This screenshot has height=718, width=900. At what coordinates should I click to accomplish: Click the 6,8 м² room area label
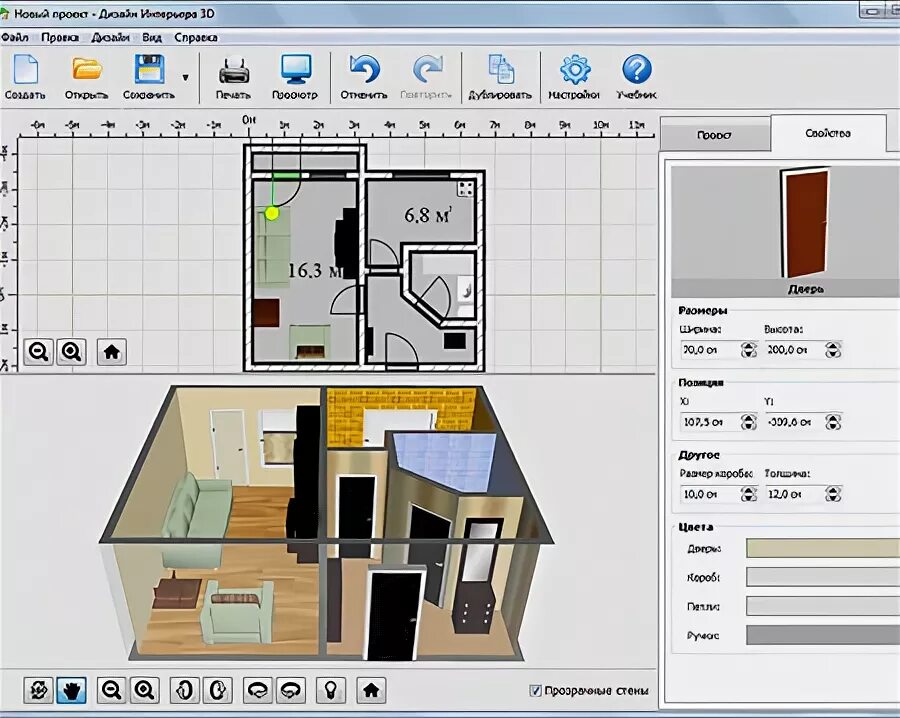(428, 215)
